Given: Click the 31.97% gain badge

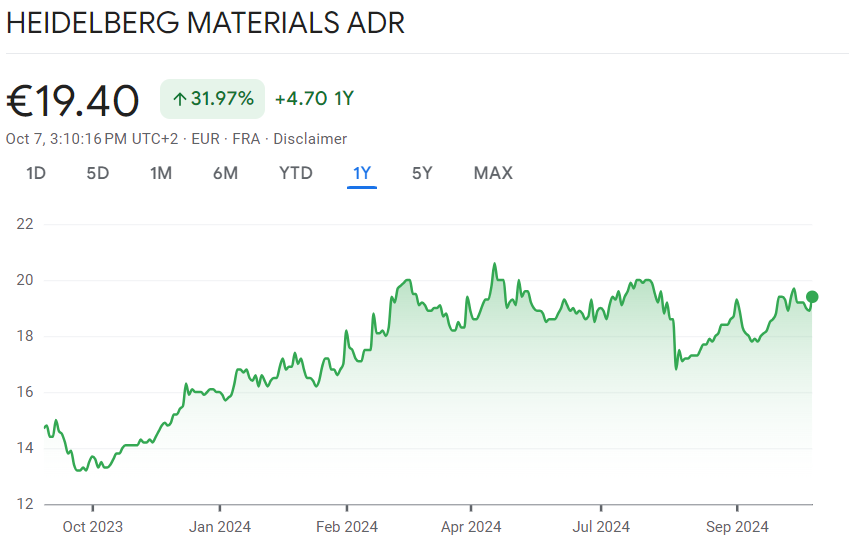Looking at the screenshot, I should 212,99.
